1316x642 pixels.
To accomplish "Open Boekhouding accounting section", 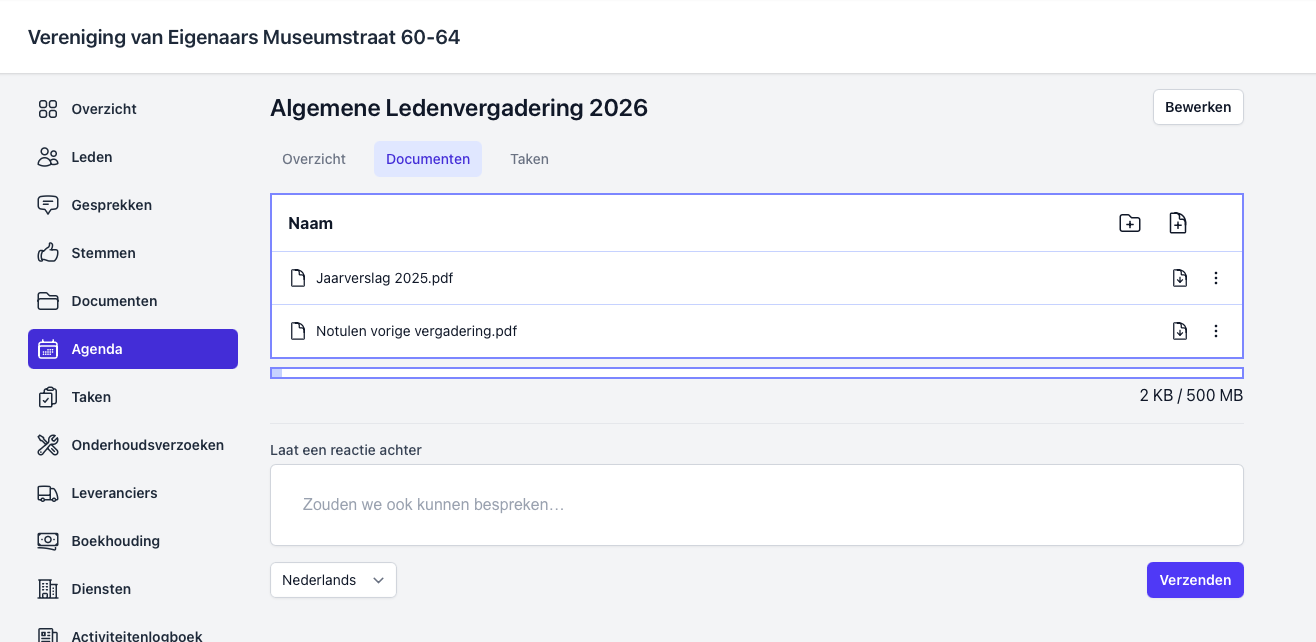I will (x=115, y=541).
